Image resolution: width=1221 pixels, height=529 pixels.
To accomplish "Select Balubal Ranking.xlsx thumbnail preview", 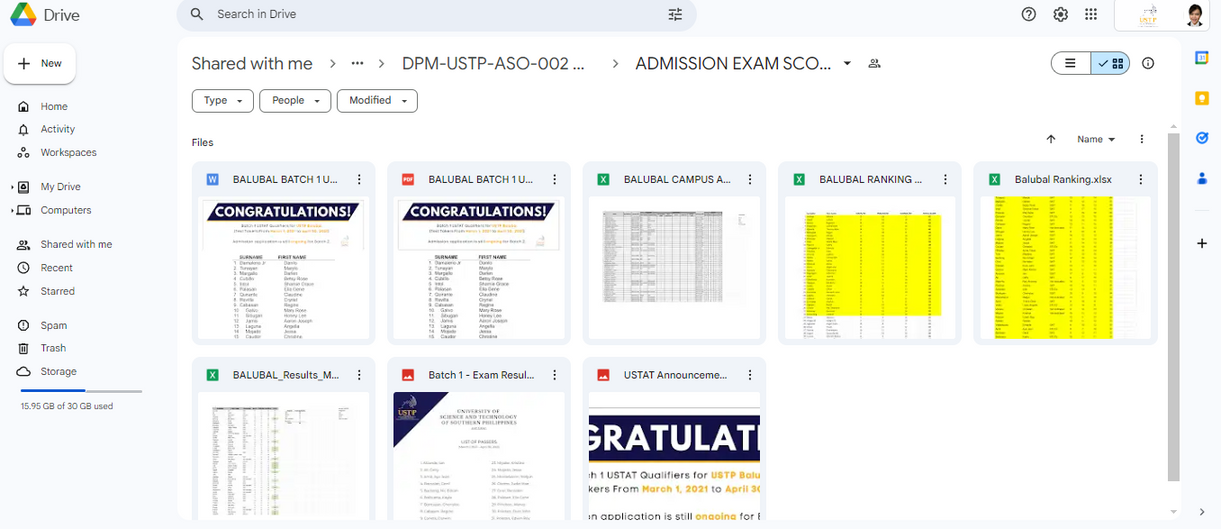I will 1065,268.
